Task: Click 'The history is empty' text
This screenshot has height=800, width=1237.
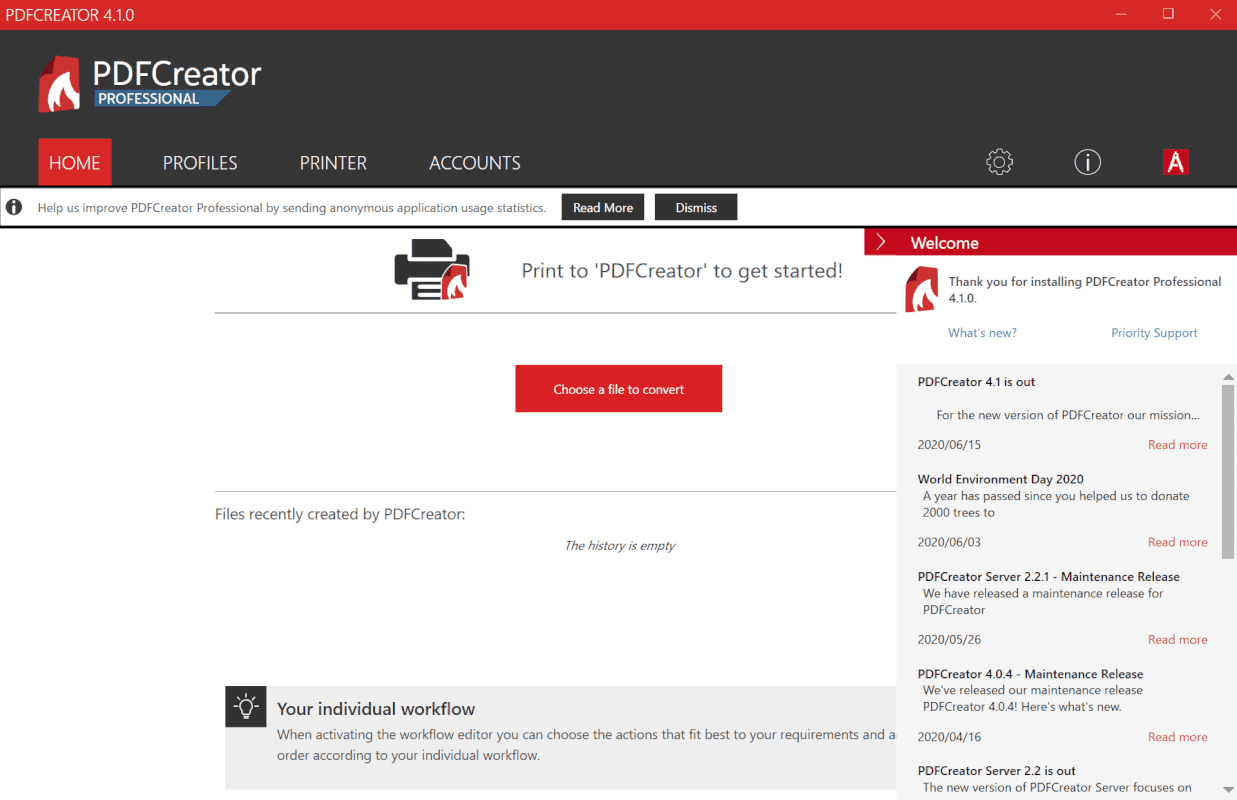Action: [620, 546]
